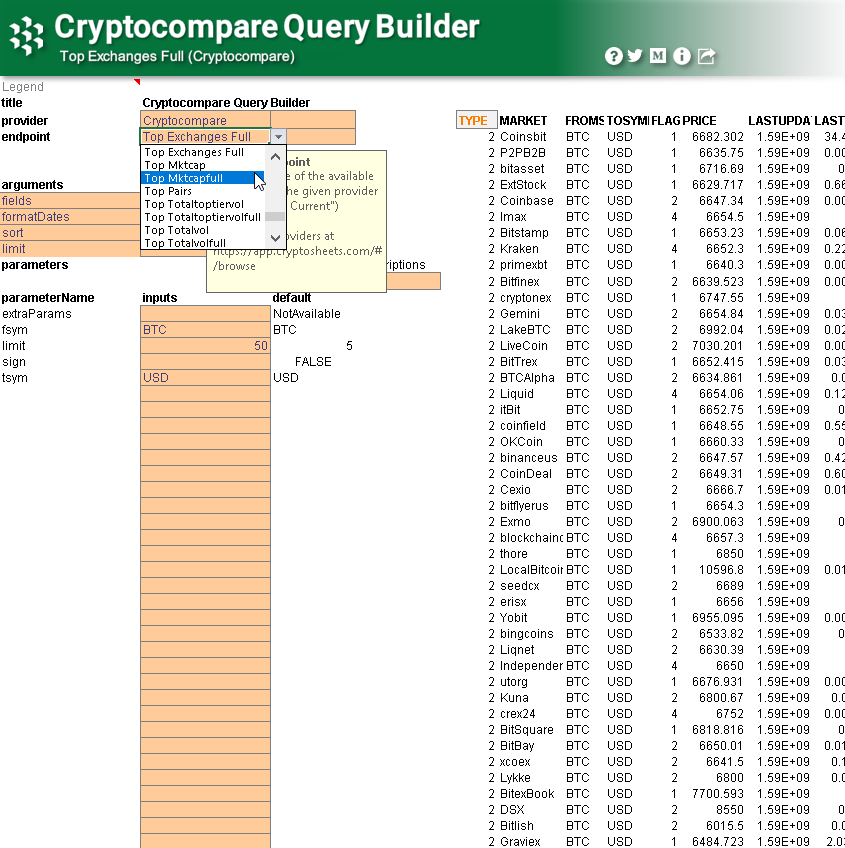Open the Medium "M" icon
This screenshot has height=848, width=845.
tap(658, 57)
